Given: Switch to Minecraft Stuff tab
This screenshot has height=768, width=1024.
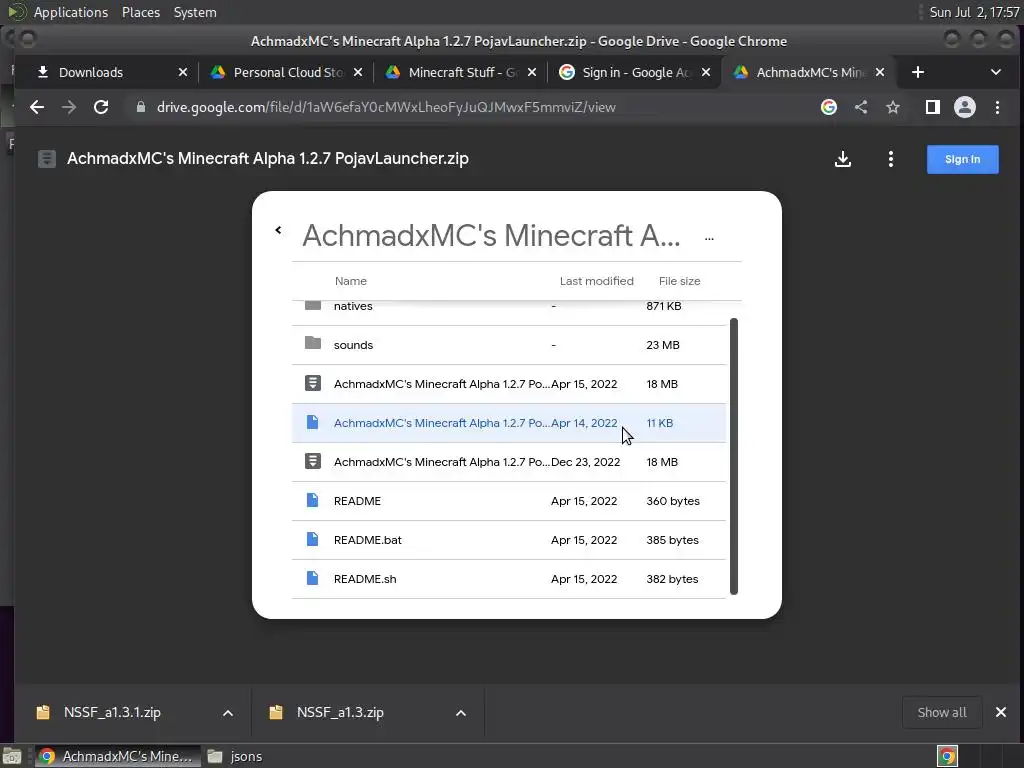Looking at the screenshot, I should [460, 72].
